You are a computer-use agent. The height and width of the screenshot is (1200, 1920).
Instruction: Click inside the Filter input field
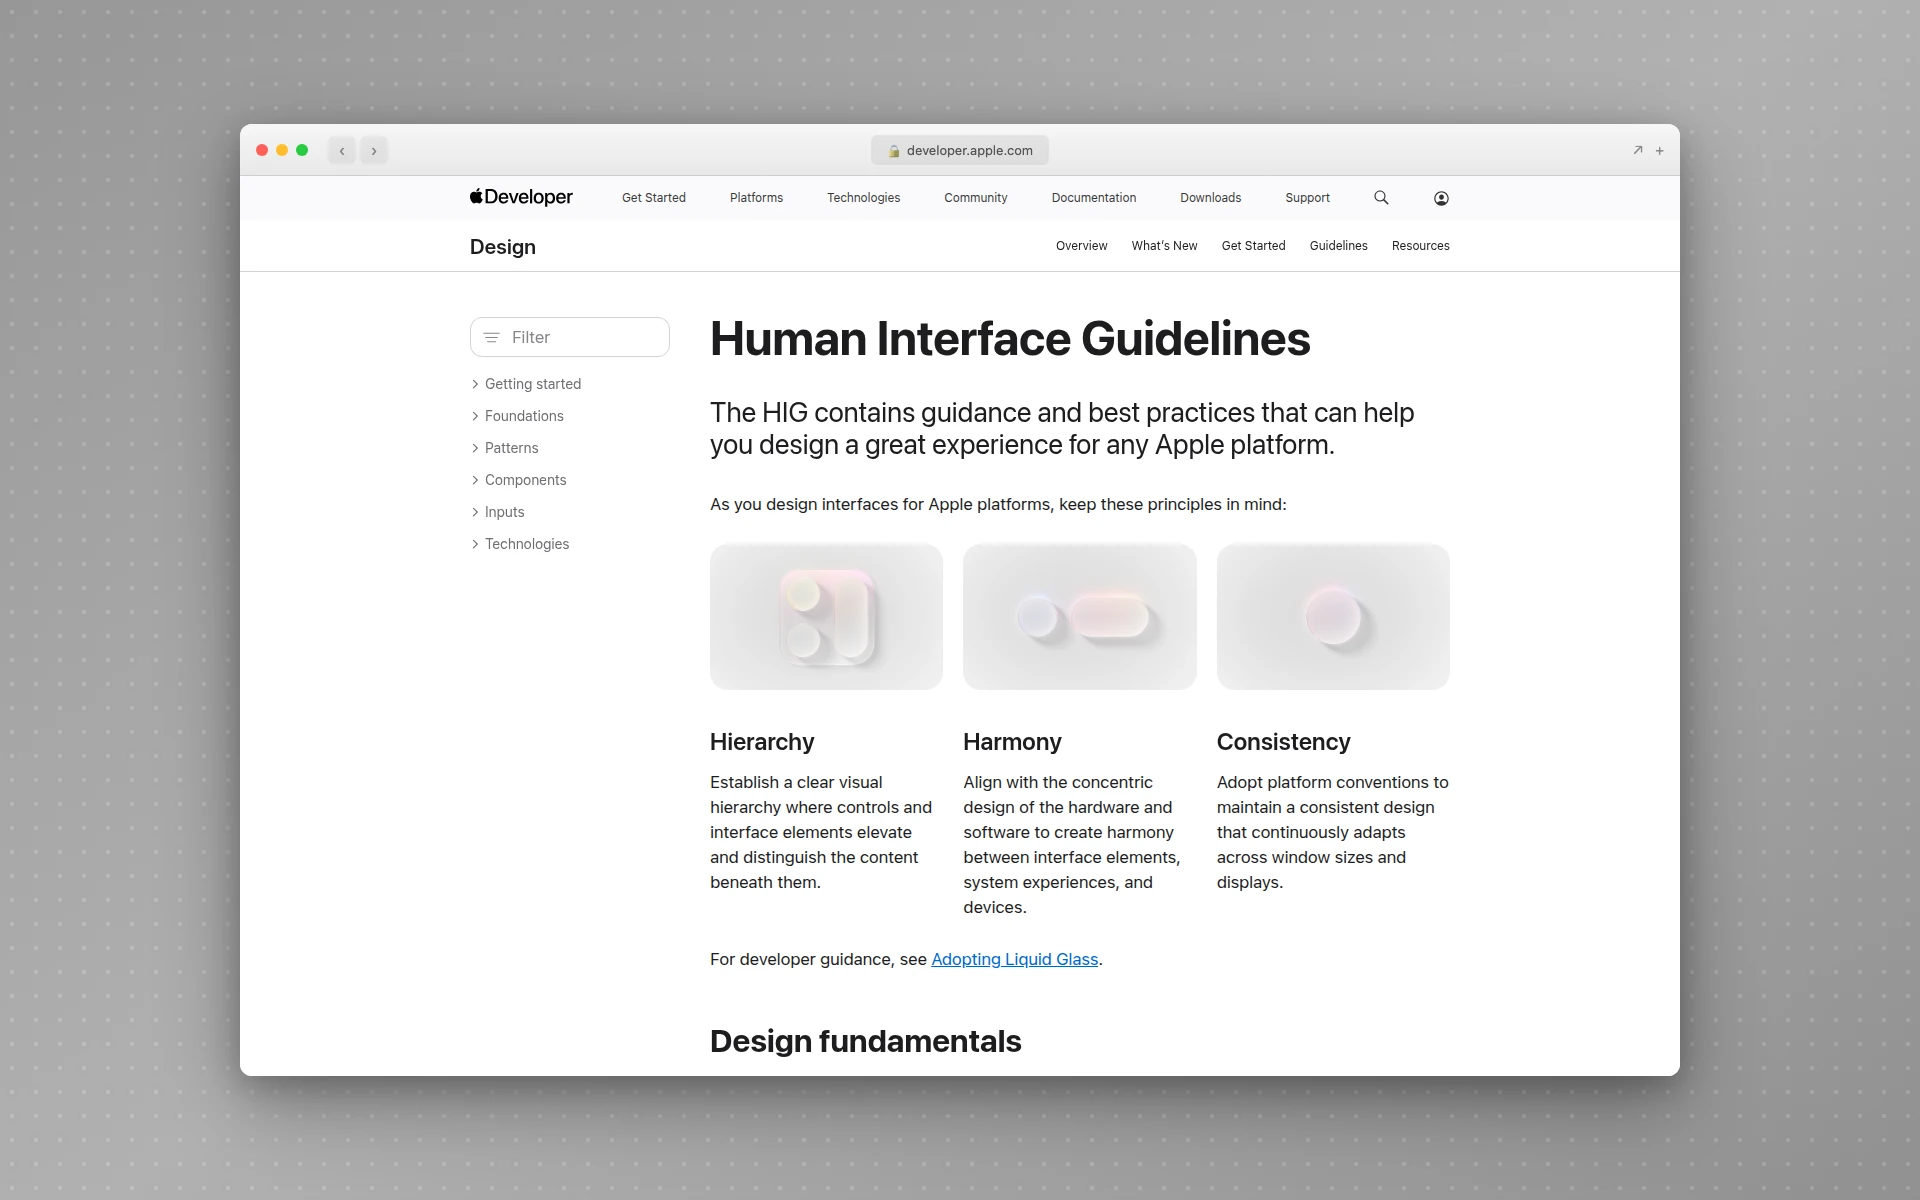(x=570, y=337)
